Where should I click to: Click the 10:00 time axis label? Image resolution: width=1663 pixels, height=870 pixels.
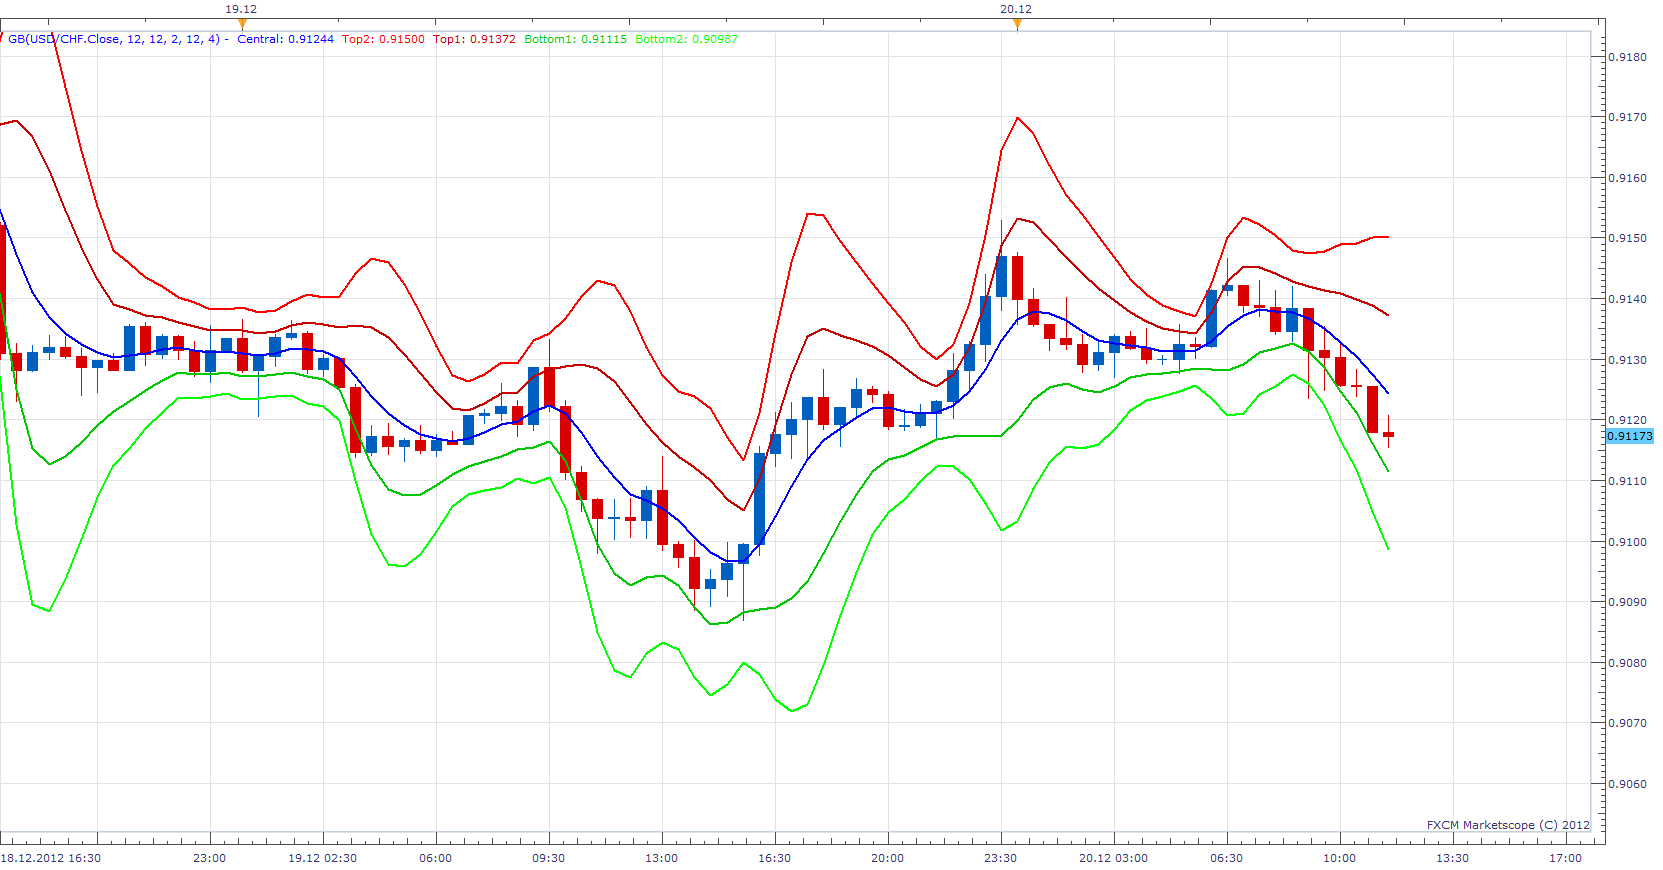pyautogui.click(x=1339, y=858)
